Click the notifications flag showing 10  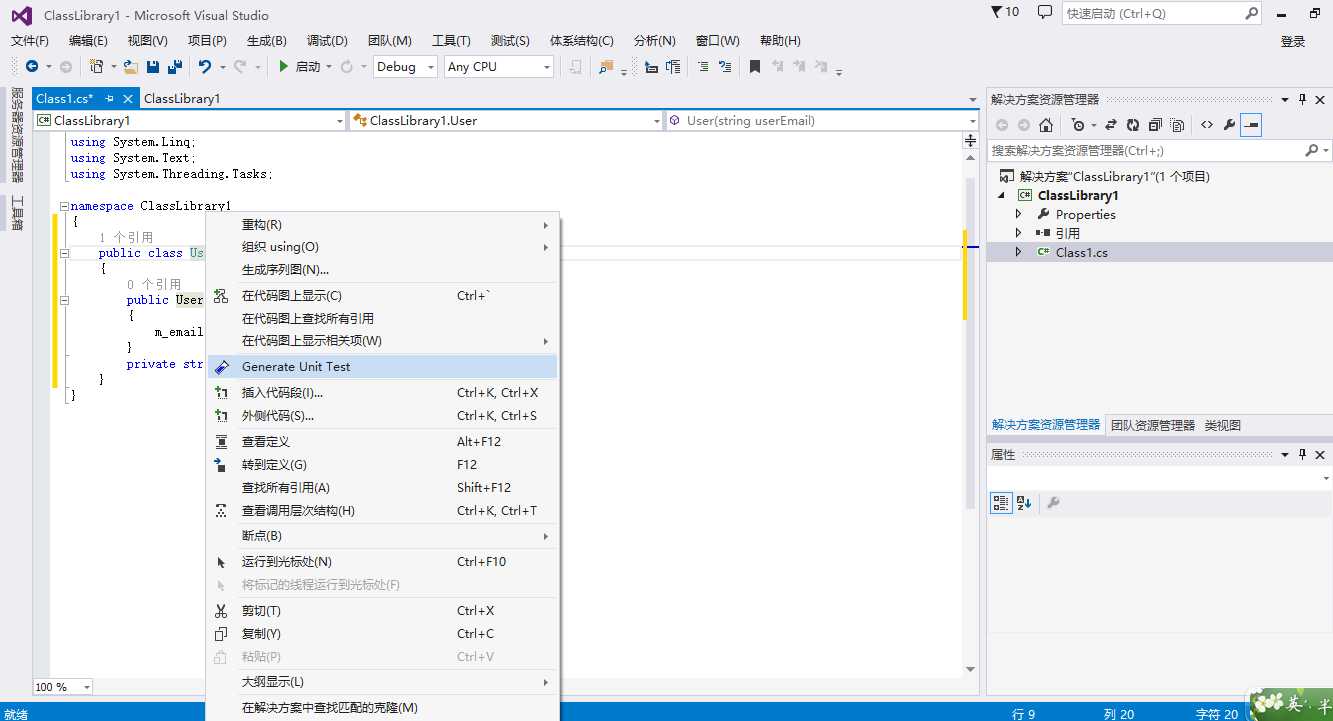coord(1005,12)
